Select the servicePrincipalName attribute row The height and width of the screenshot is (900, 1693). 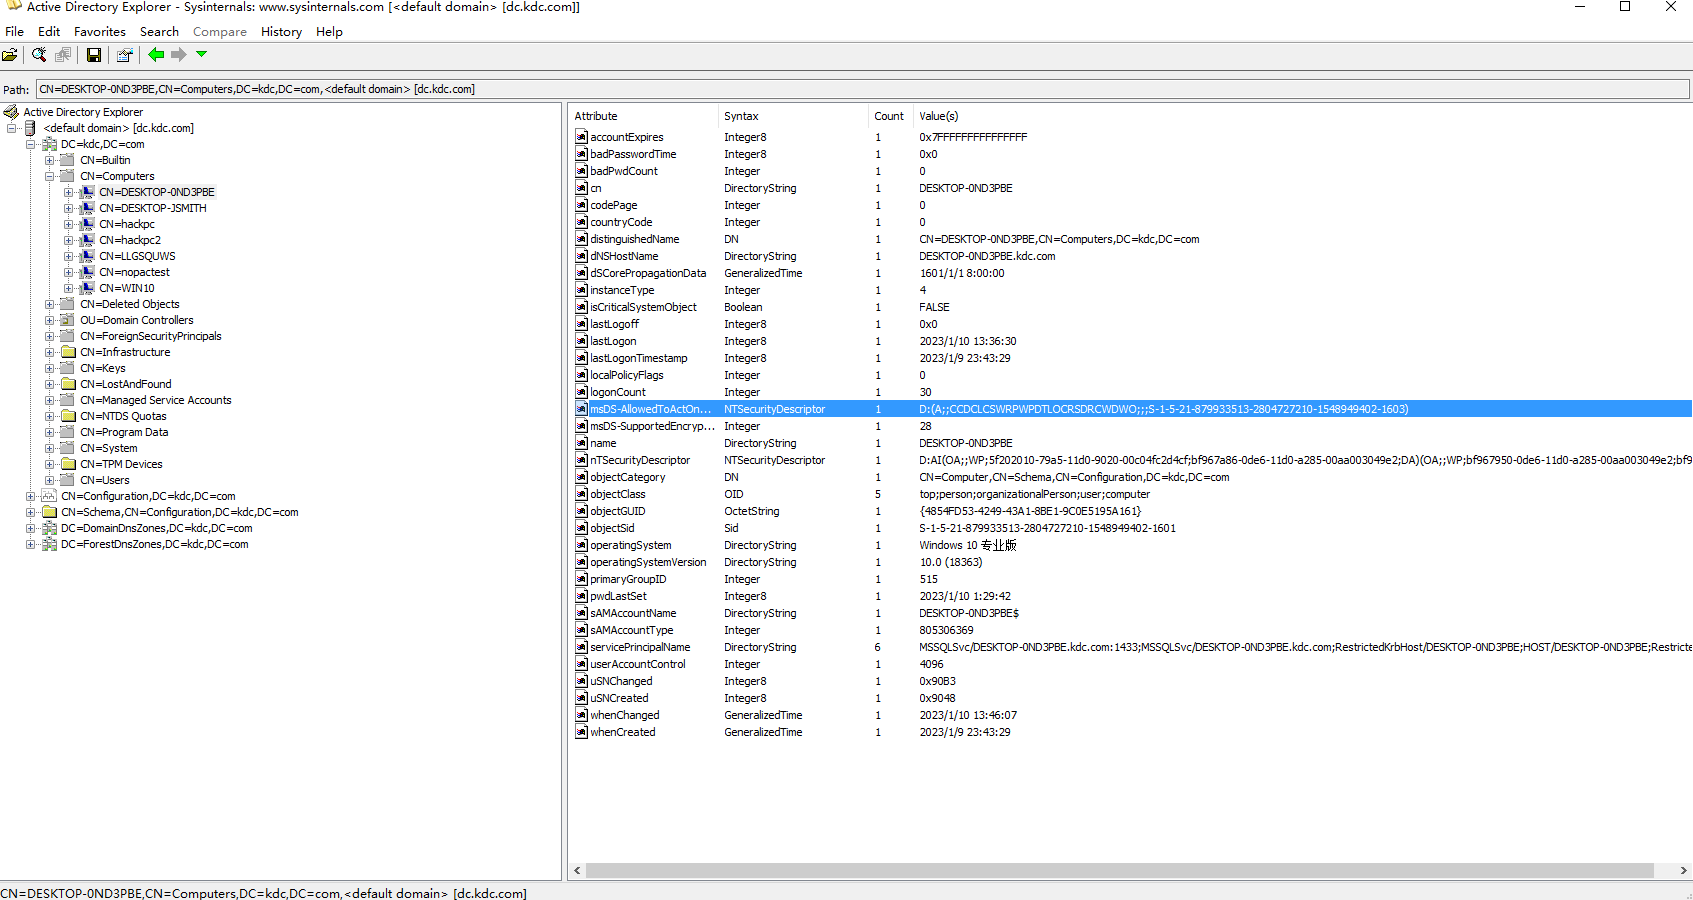click(x=1130, y=647)
